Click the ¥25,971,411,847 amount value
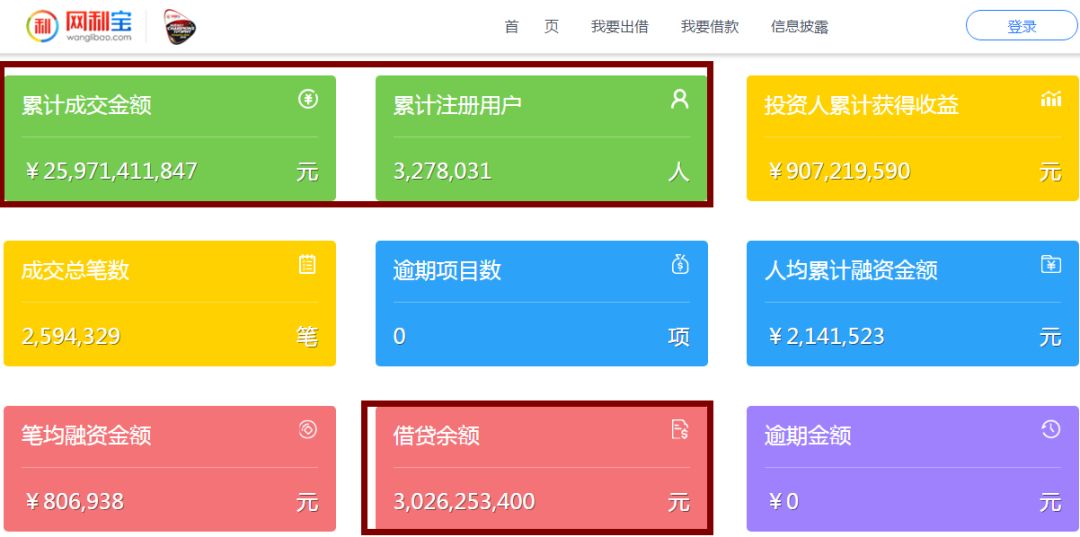Screen dimensions: 1080x537 (110, 171)
